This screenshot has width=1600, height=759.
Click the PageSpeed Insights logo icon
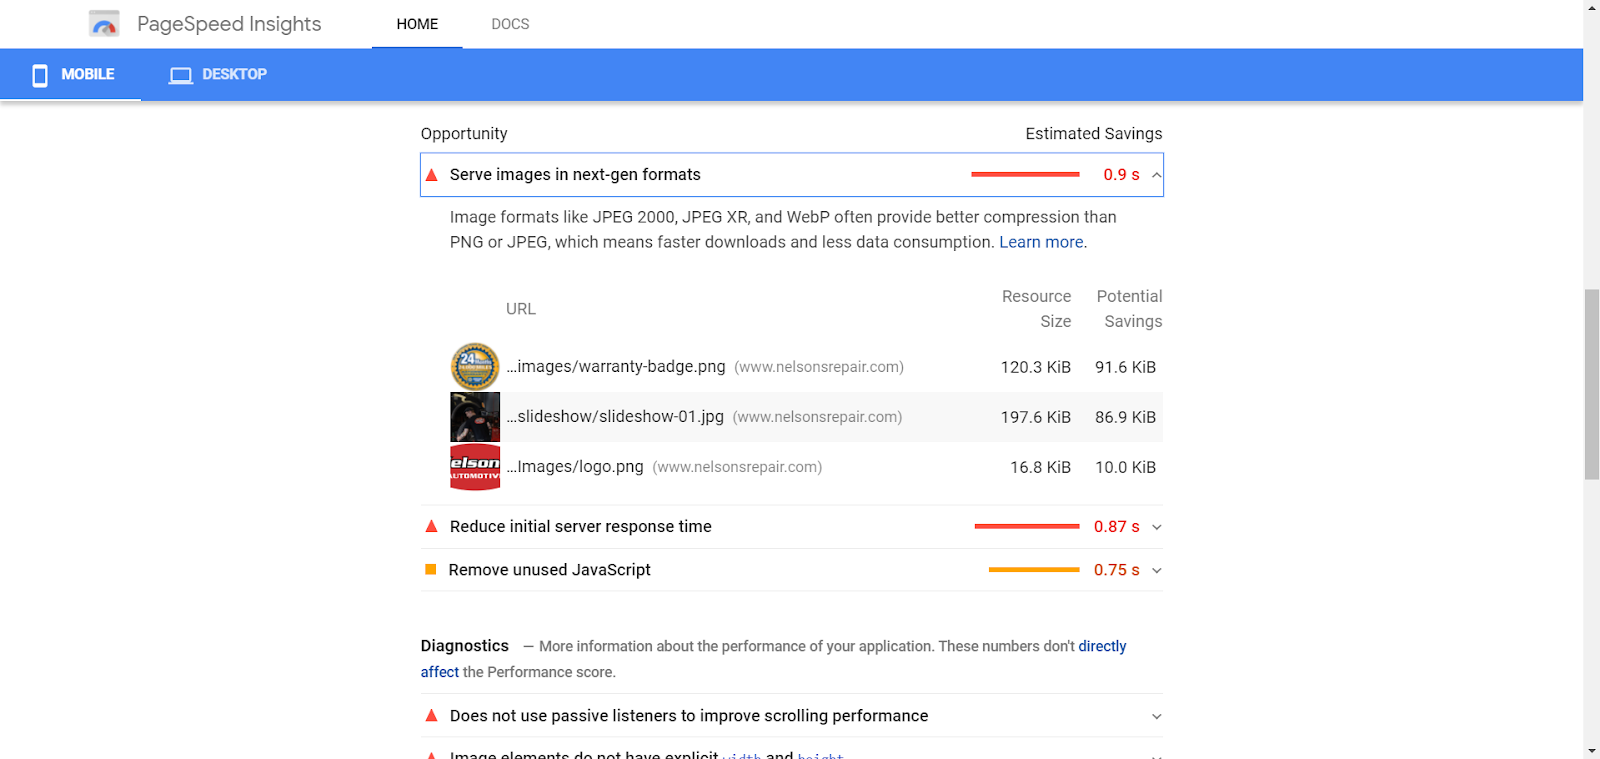[x=104, y=24]
